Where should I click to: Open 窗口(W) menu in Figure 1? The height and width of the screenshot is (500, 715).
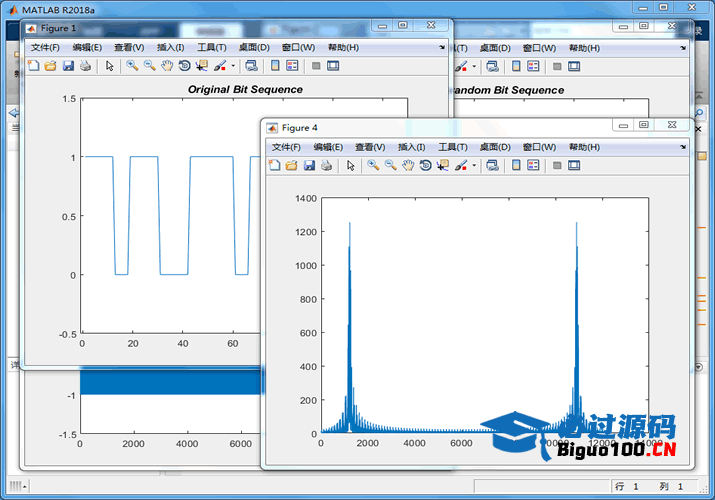pyautogui.click(x=298, y=47)
